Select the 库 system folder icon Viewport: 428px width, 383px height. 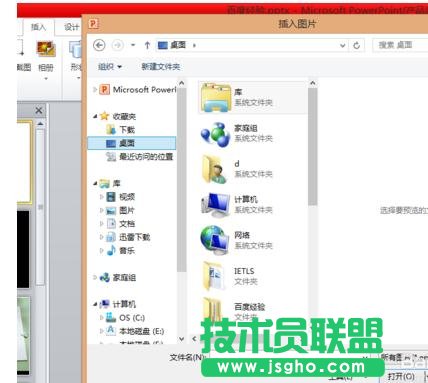216,97
